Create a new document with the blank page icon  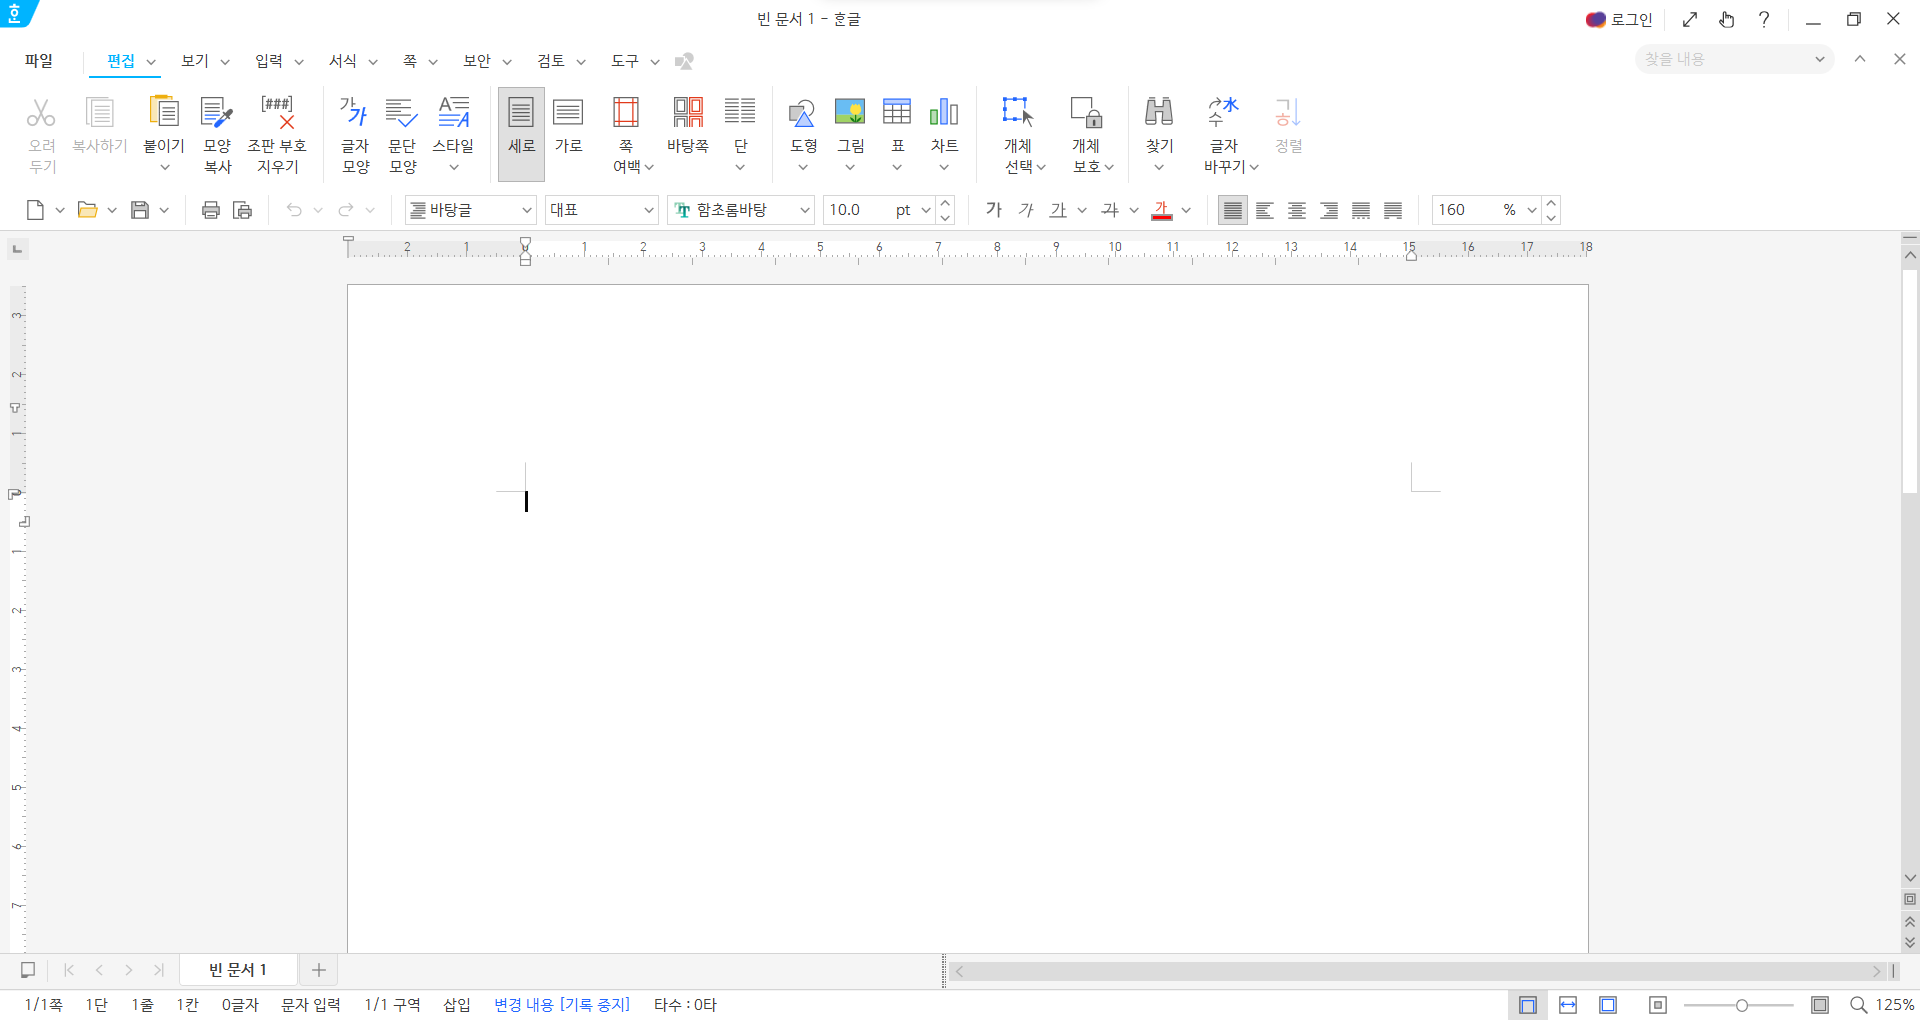35,210
